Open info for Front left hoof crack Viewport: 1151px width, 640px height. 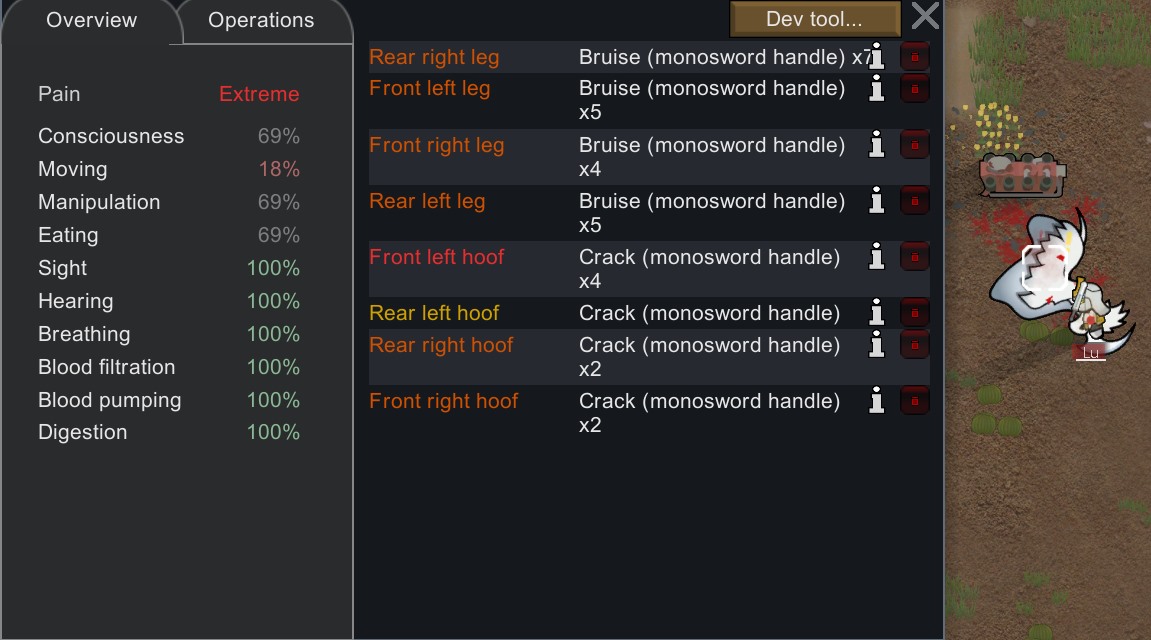(x=876, y=257)
